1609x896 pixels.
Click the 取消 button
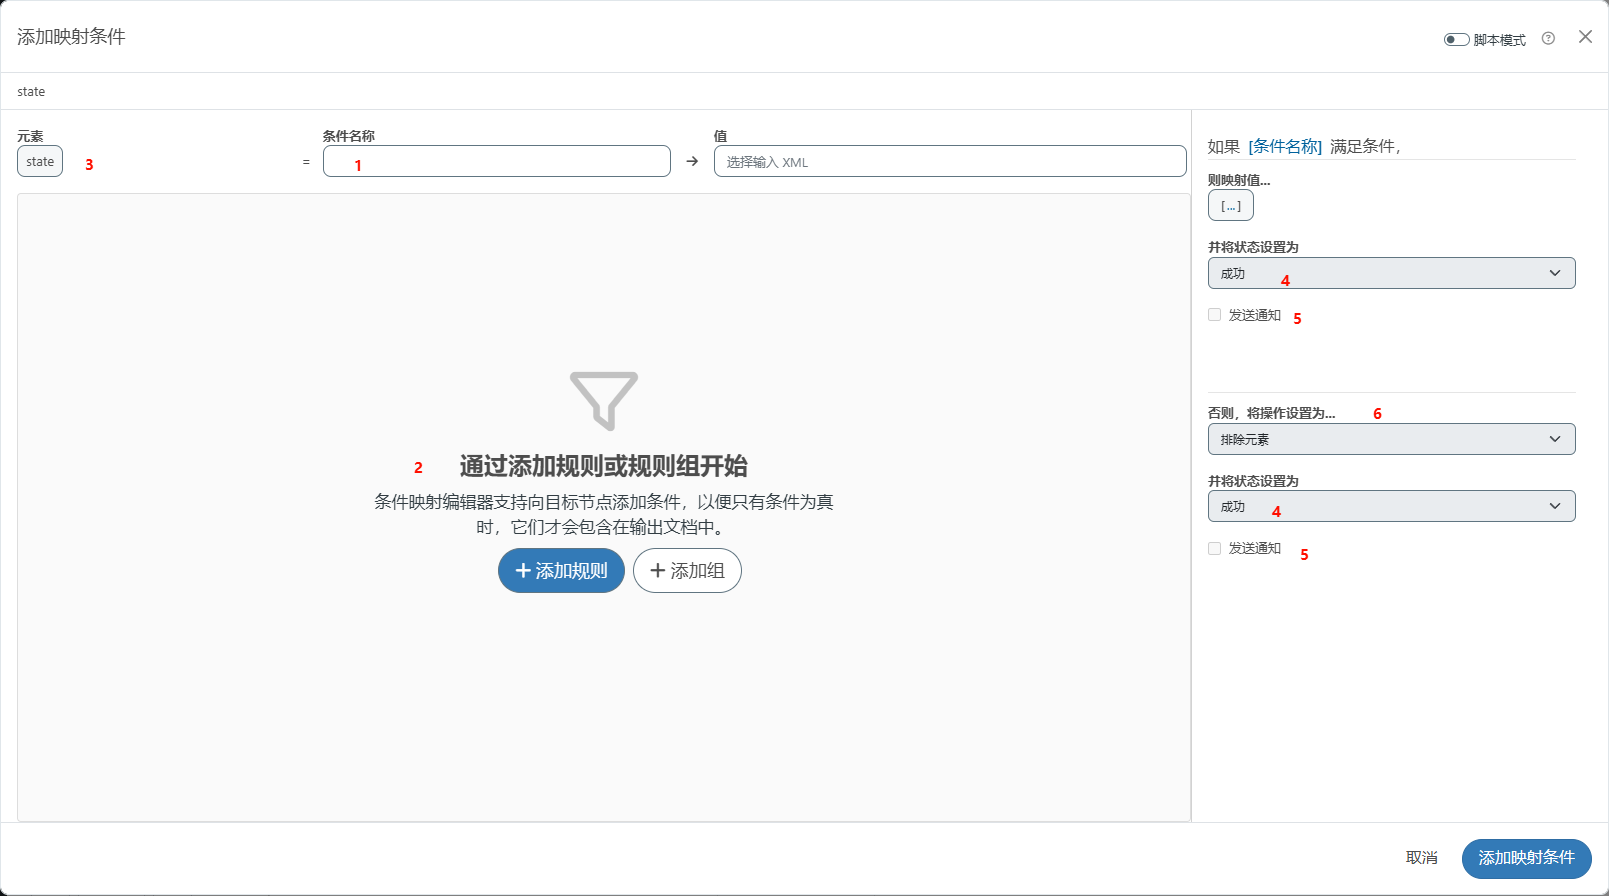(1421, 858)
